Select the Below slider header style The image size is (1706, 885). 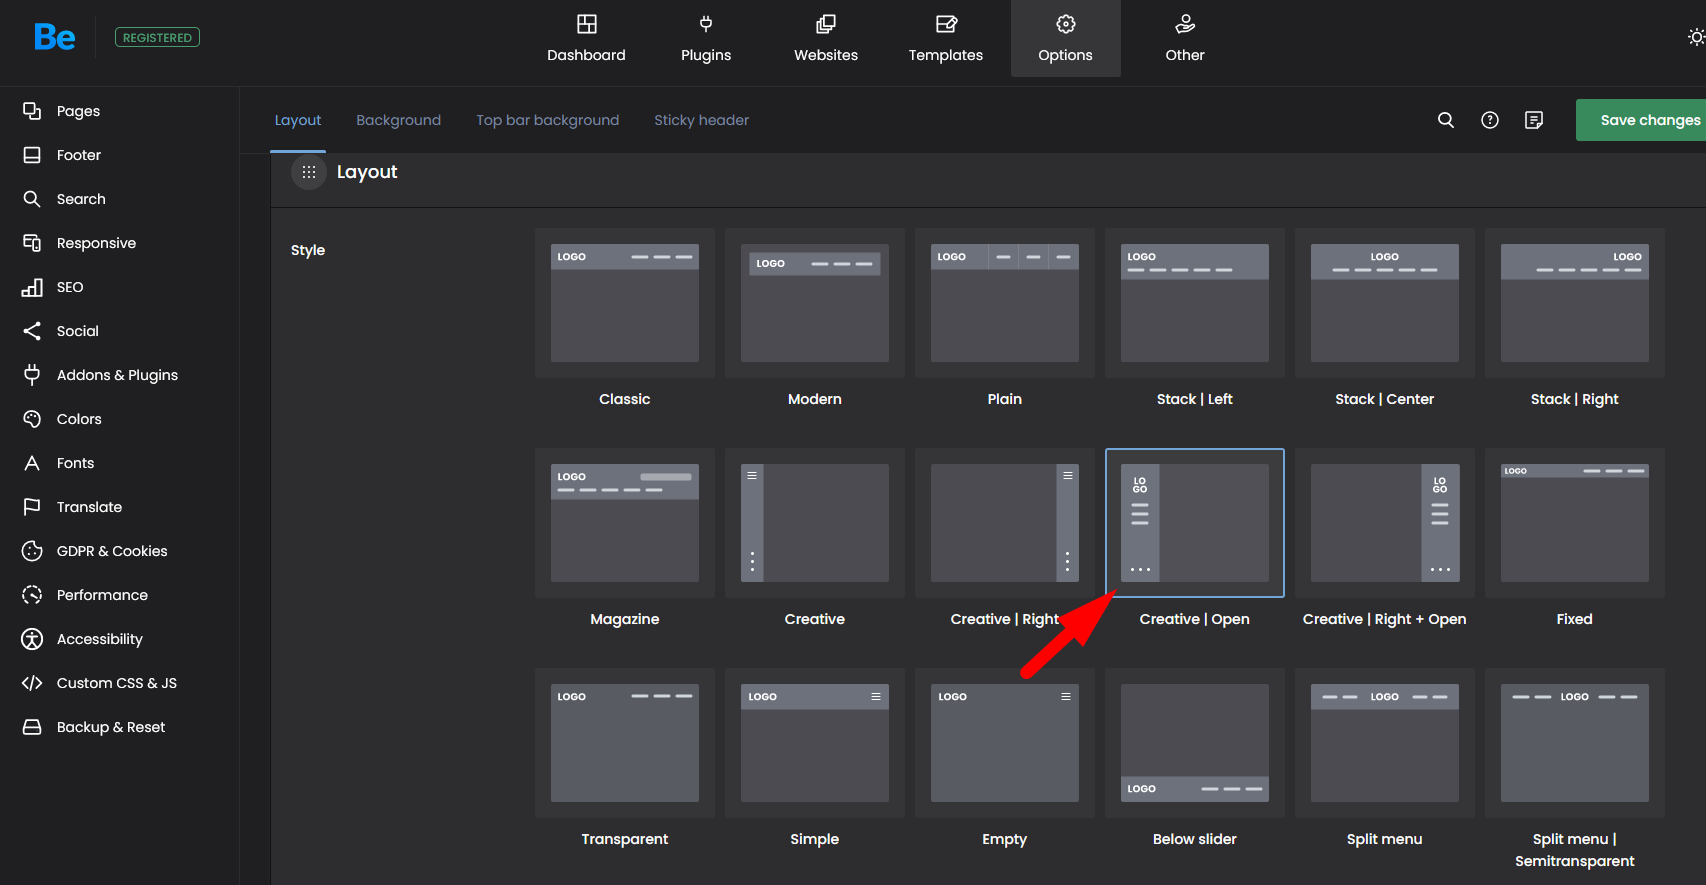[x=1195, y=743]
